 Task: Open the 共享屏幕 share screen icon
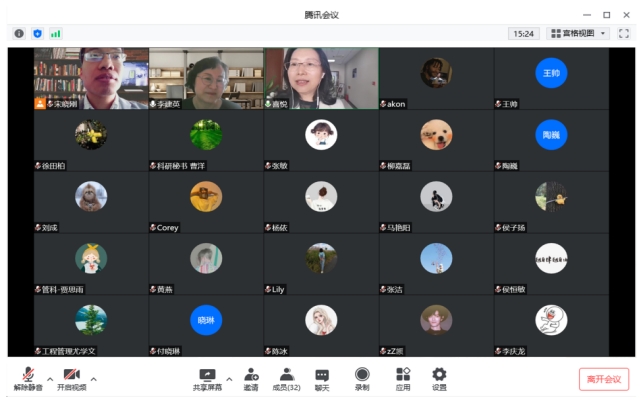click(207, 378)
